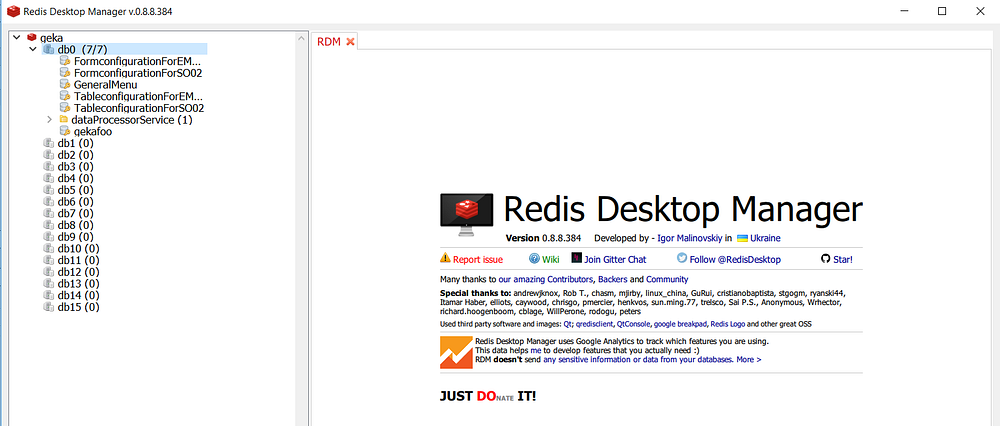Click the db2 database icon
This screenshot has width=1000, height=426.
point(49,155)
